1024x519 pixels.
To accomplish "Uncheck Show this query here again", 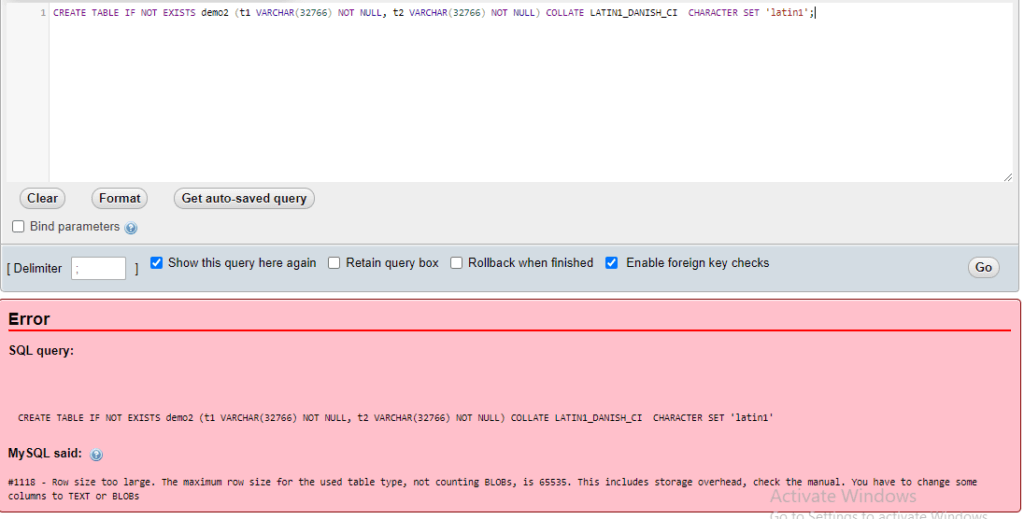I will click(156, 263).
